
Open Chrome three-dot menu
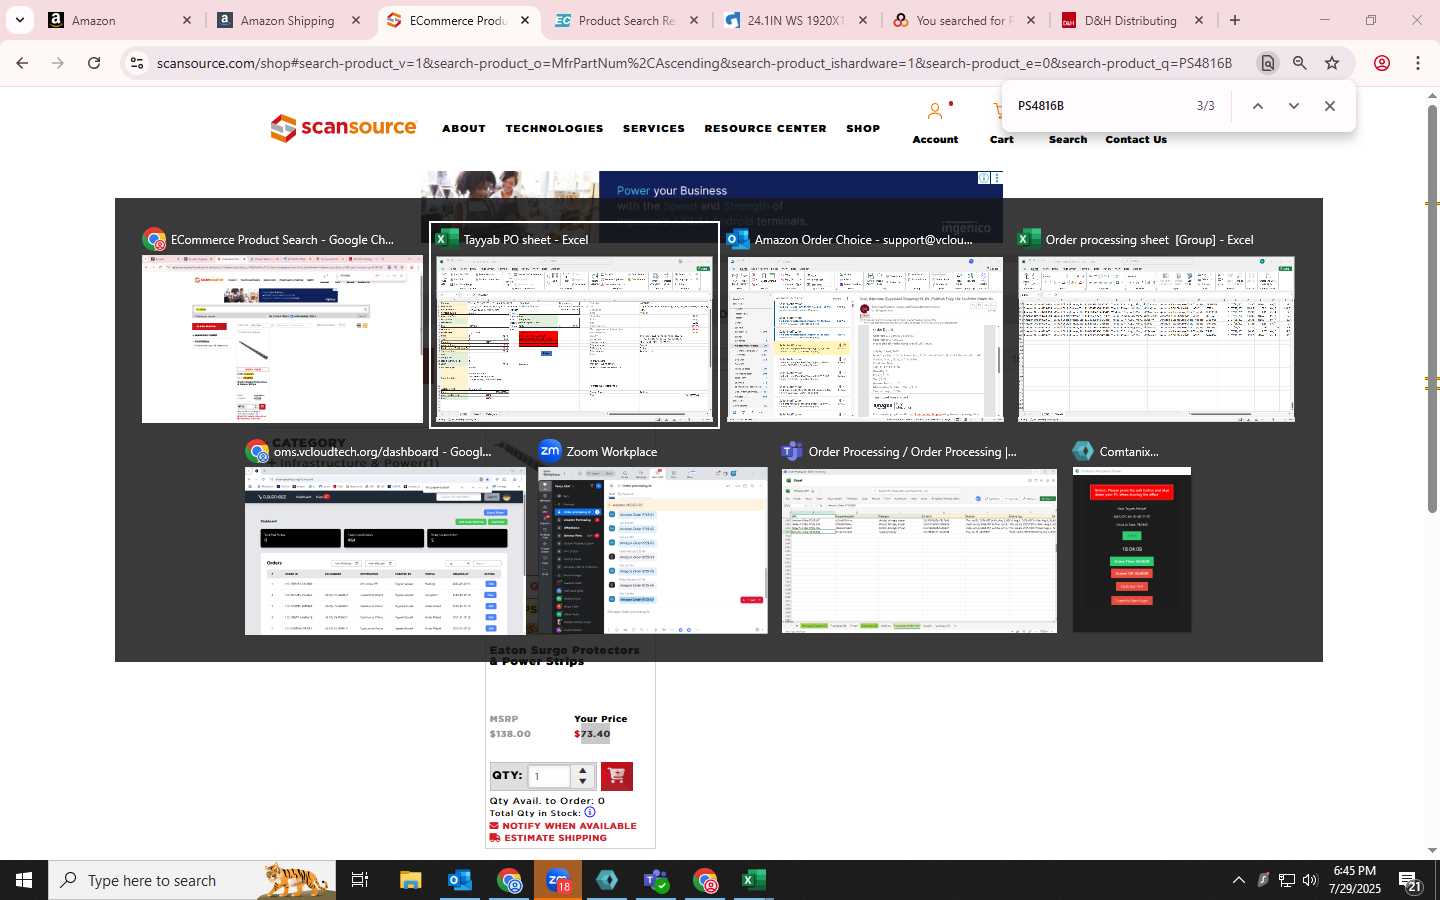(x=1418, y=63)
